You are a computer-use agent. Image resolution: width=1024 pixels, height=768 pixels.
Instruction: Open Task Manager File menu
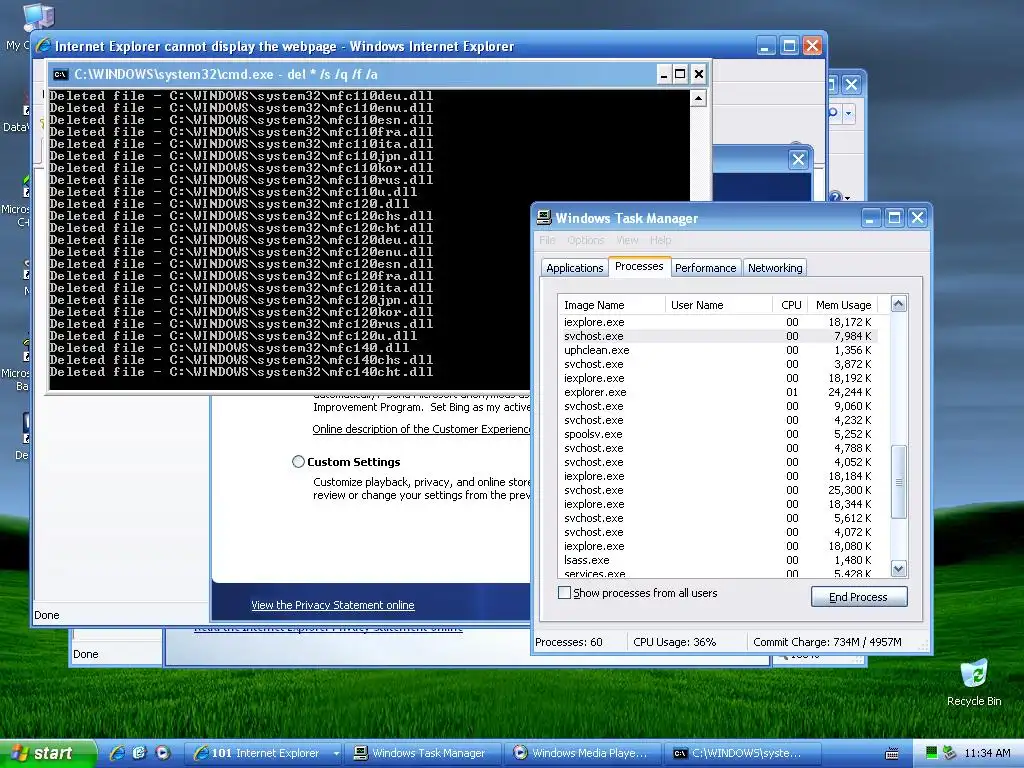[x=547, y=240]
